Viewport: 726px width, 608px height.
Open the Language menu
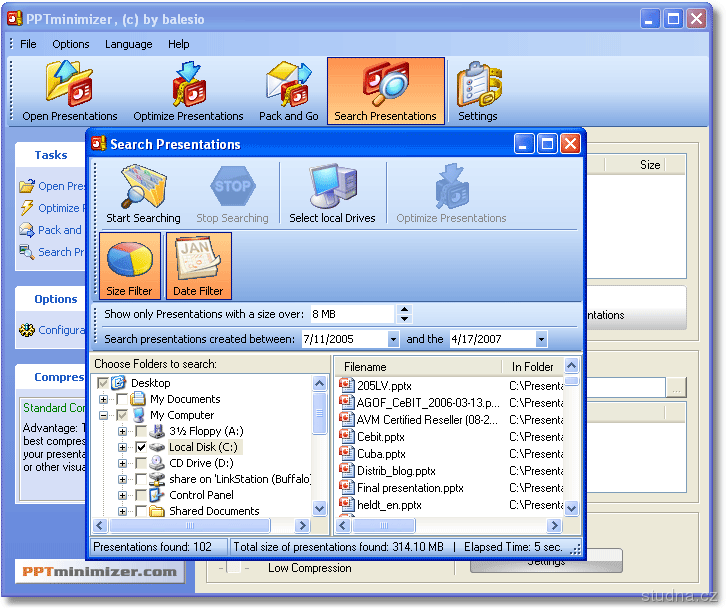coord(129,44)
